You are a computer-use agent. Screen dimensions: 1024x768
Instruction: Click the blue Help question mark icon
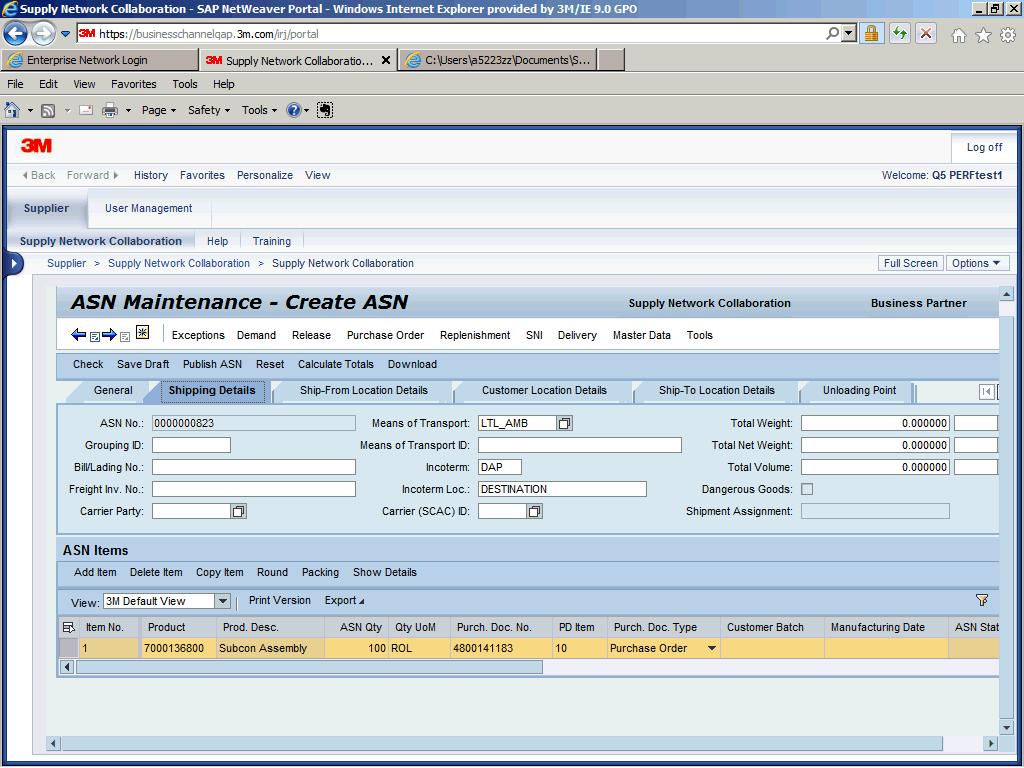click(293, 110)
